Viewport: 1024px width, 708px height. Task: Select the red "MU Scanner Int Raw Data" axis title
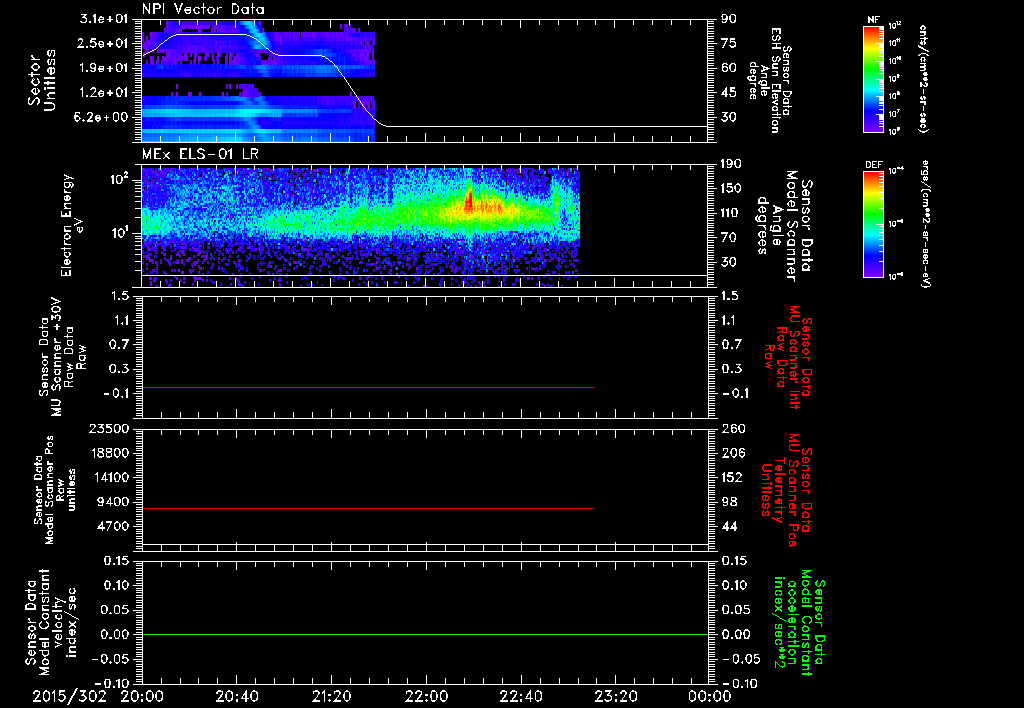coord(789,357)
